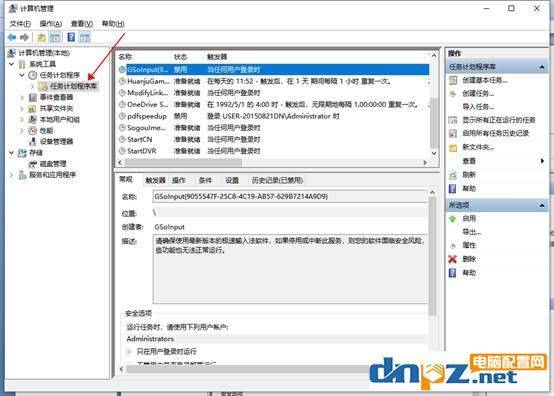This screenshot has height=396, width=554.
Task: Click the Back arrow toolbar icon
Action: [12, 37]
